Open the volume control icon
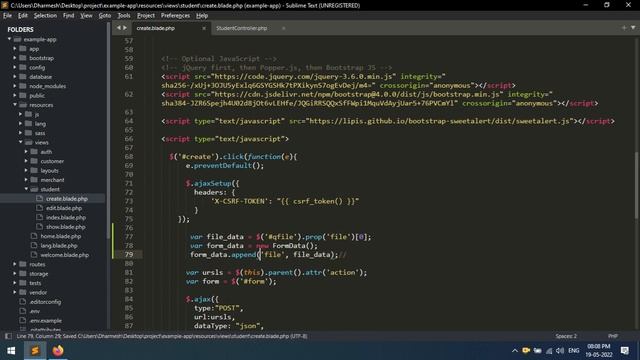Image resolution: width=640 pixels, height=360 pixels. click(560, 351)
